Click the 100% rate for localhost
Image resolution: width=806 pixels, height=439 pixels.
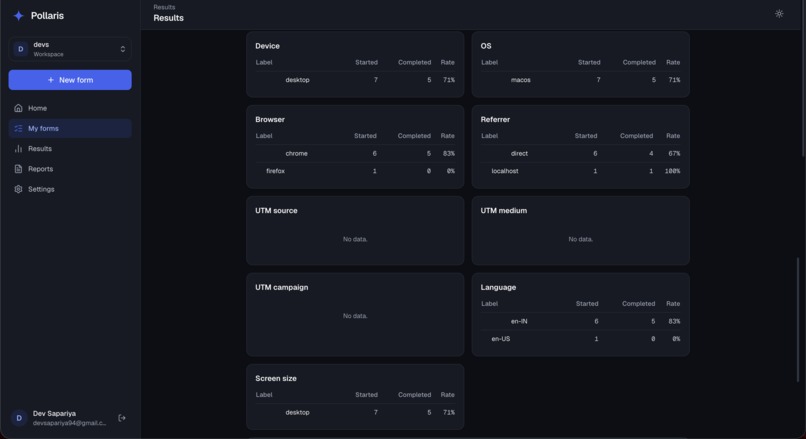coord(672,171)
